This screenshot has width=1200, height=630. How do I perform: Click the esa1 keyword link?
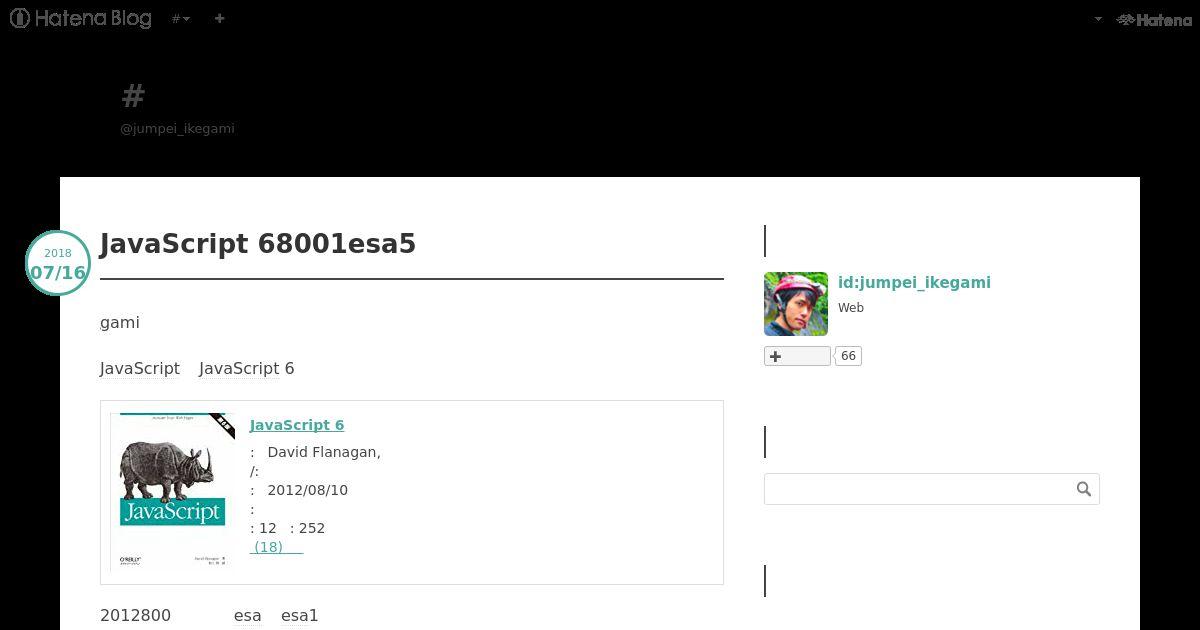[x=300, y=615]
